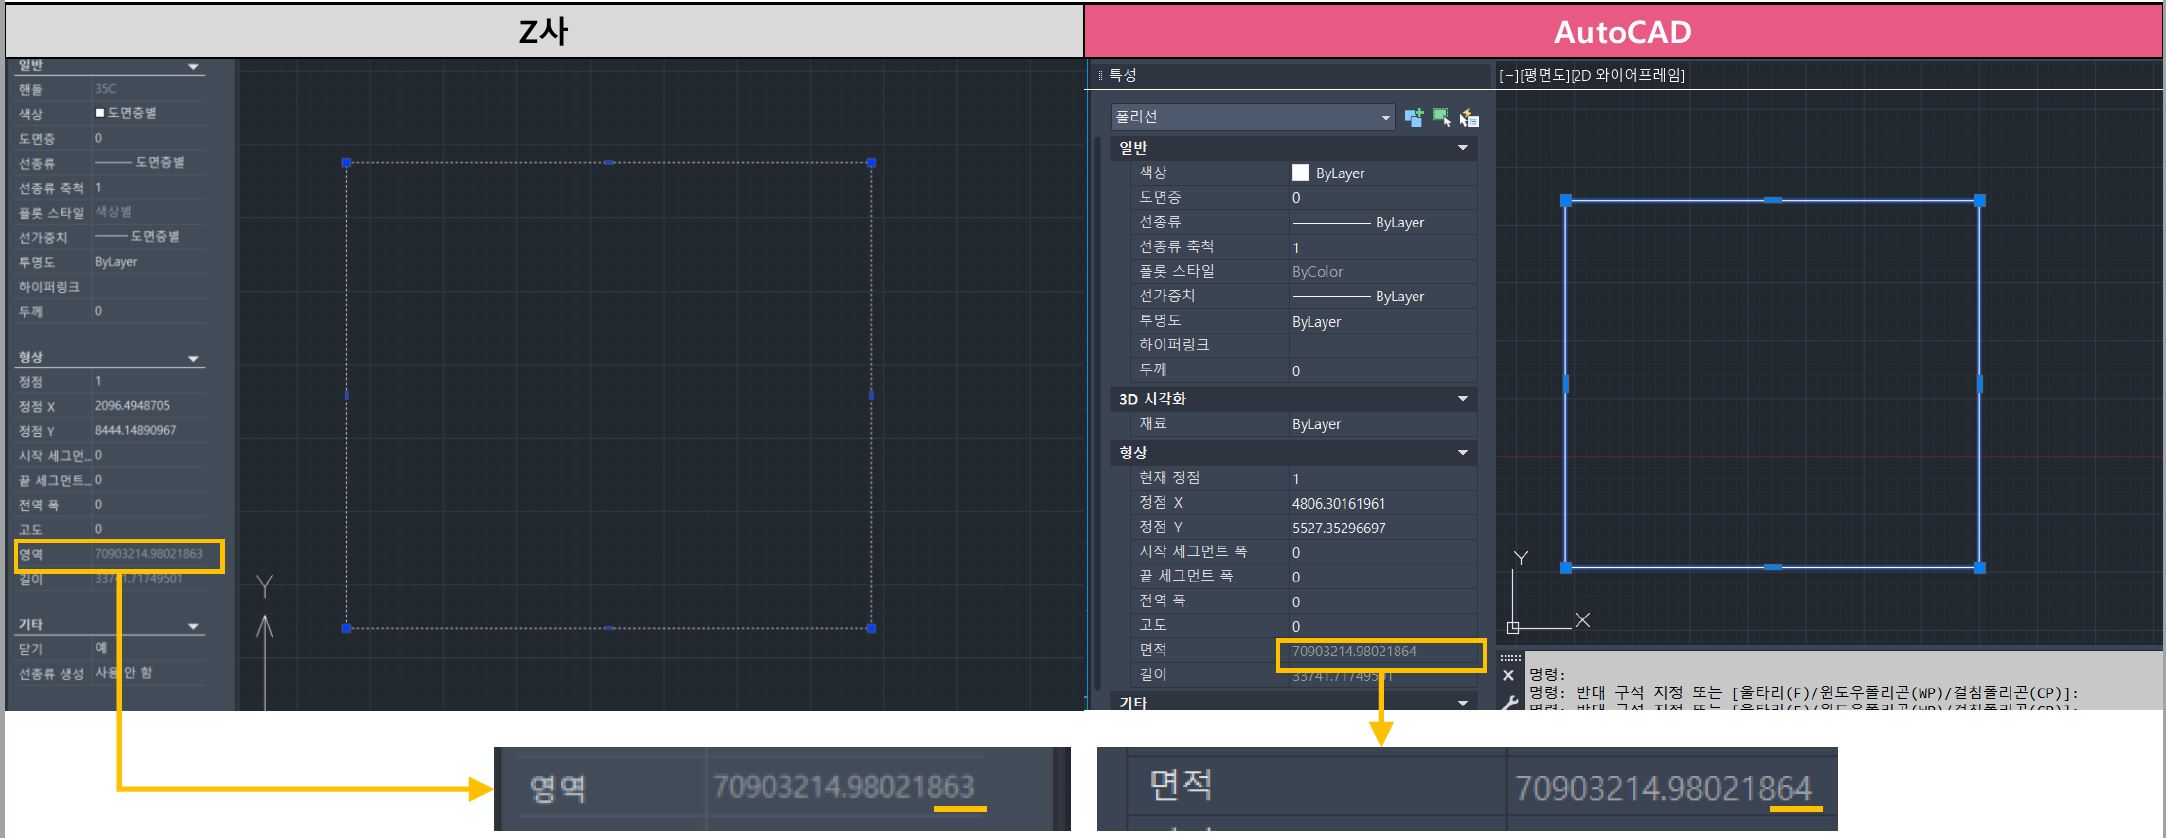Expand the AutoCAD 기타 section arrow

point(1463,703)
